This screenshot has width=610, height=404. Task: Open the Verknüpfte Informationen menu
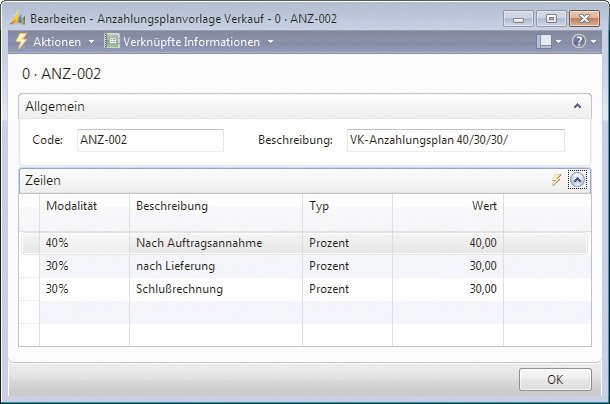[x=191, y=42]
